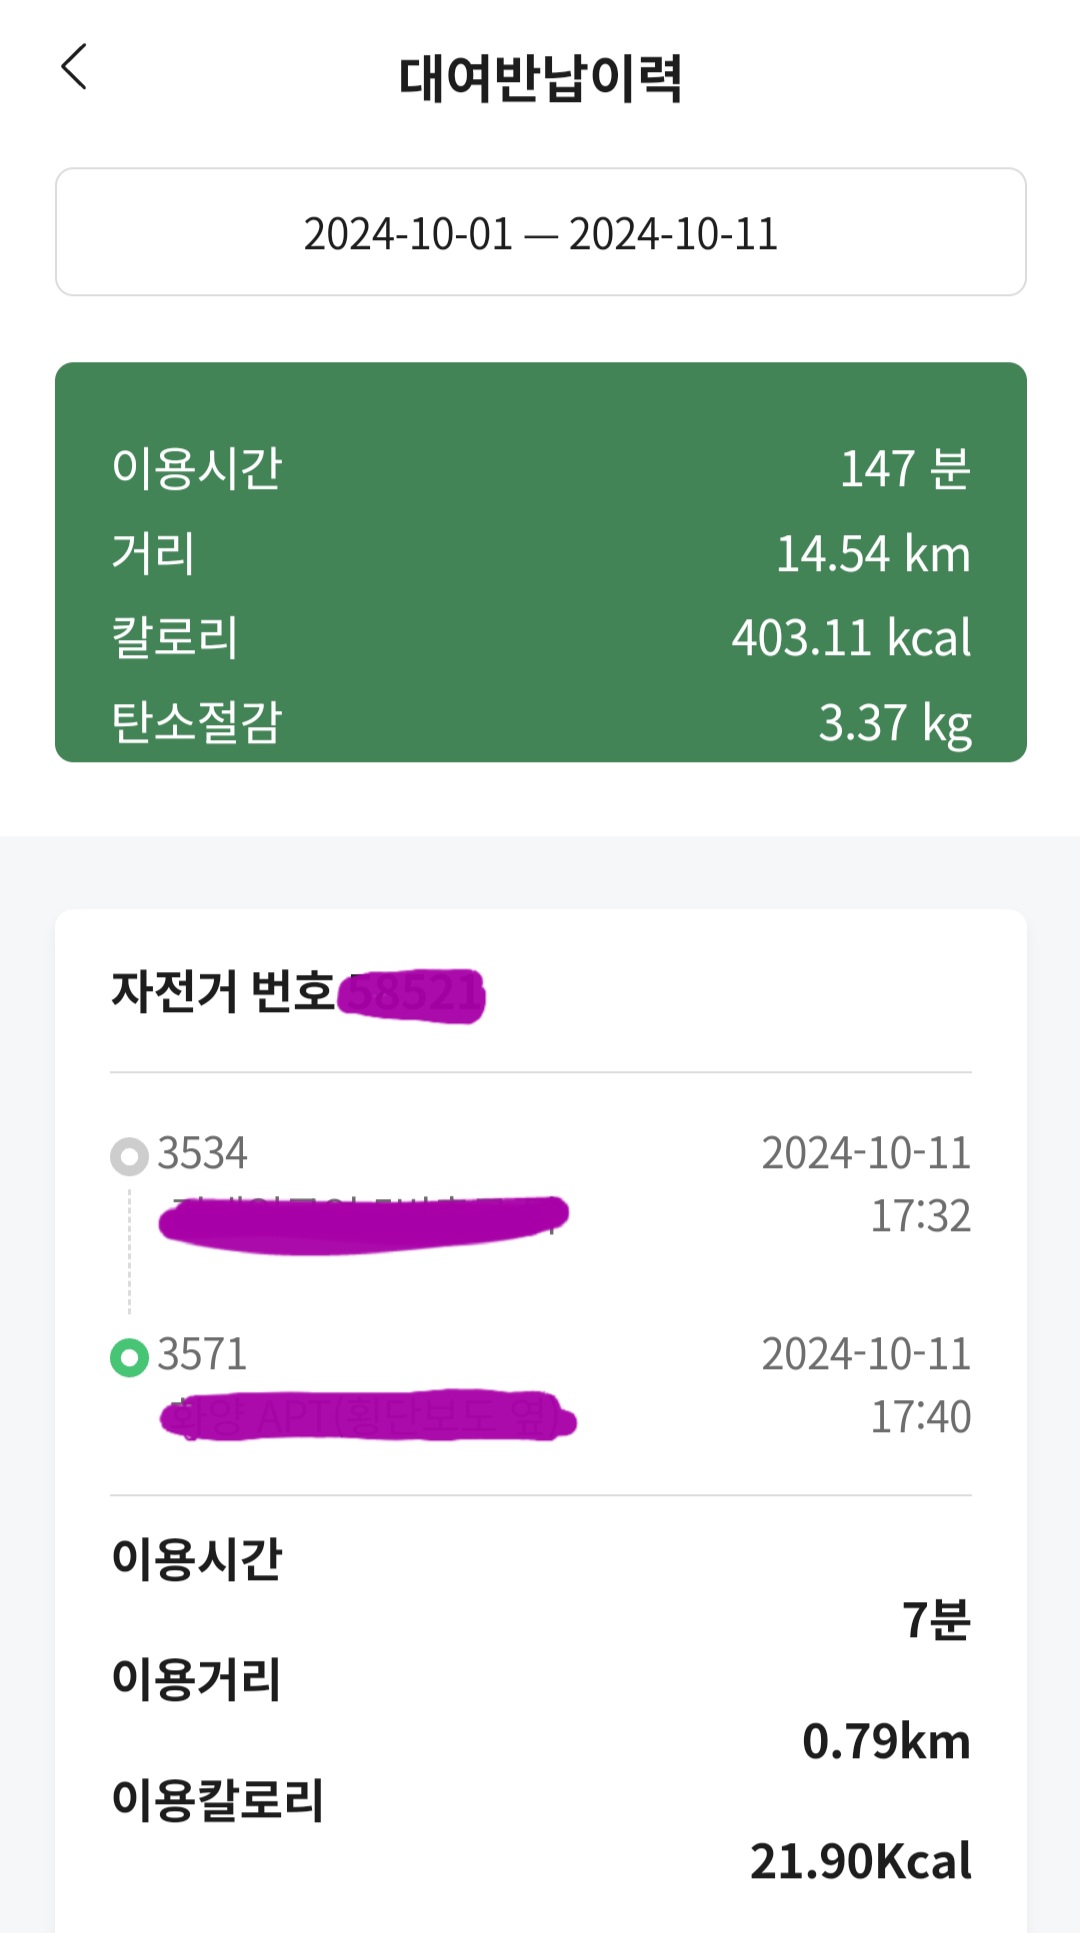Image resolution: width=1080 pixels, height=1933 pixels.
Task: Click the 14.54 km total distance value
Action: point(872,554)
